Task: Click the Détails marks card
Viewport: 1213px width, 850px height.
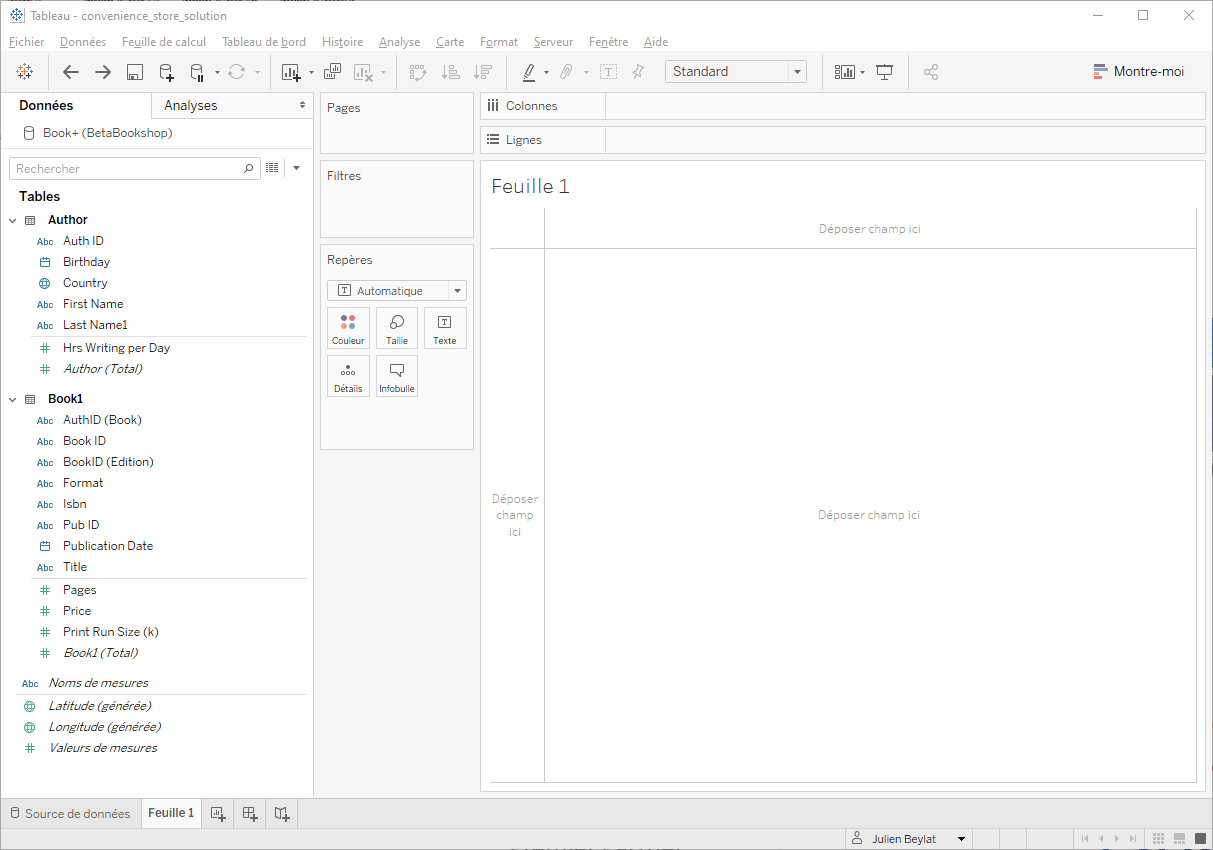Action: tap(348, 376)
